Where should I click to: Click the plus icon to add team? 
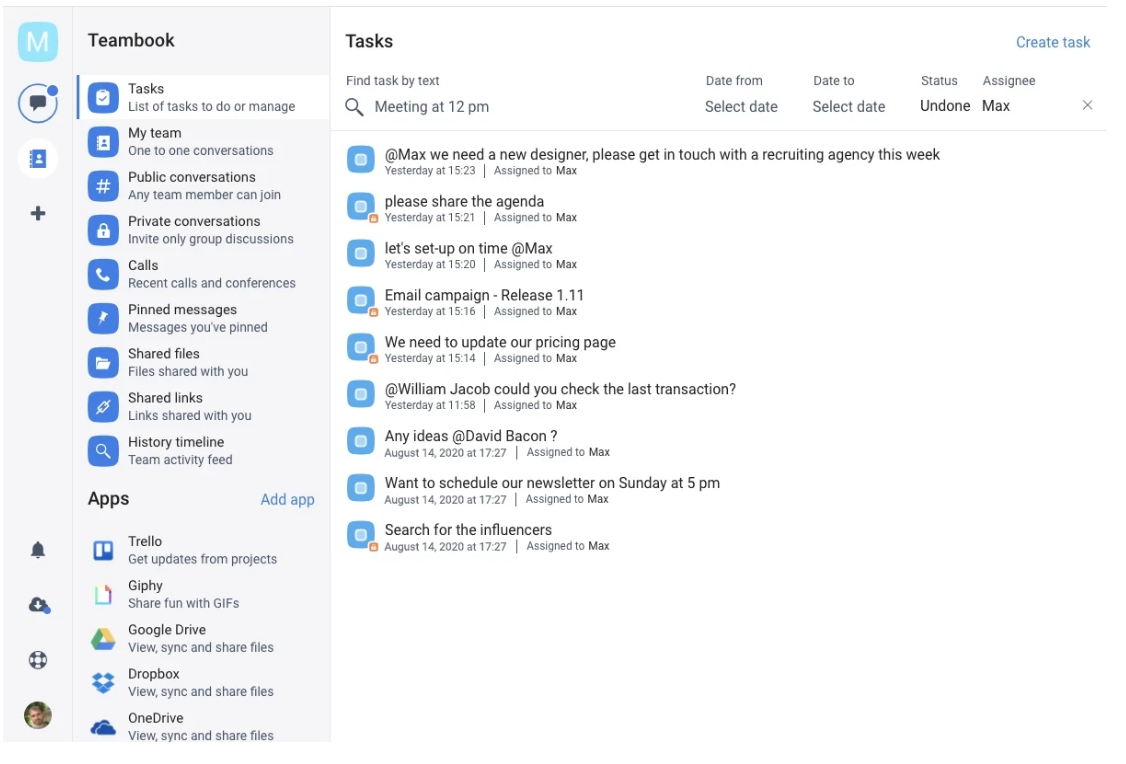(38, 213)
